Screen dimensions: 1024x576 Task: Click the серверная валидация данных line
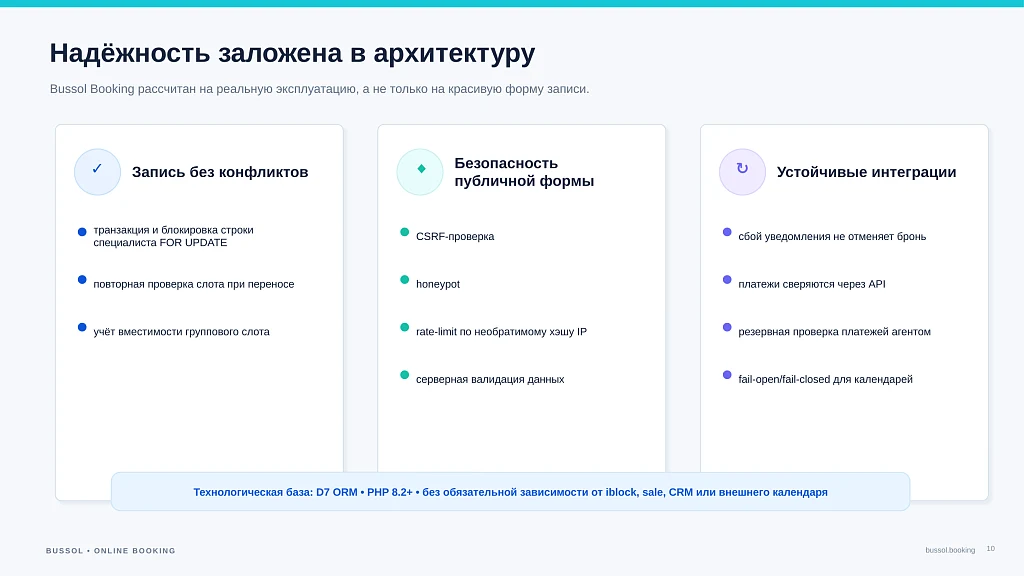490,379
